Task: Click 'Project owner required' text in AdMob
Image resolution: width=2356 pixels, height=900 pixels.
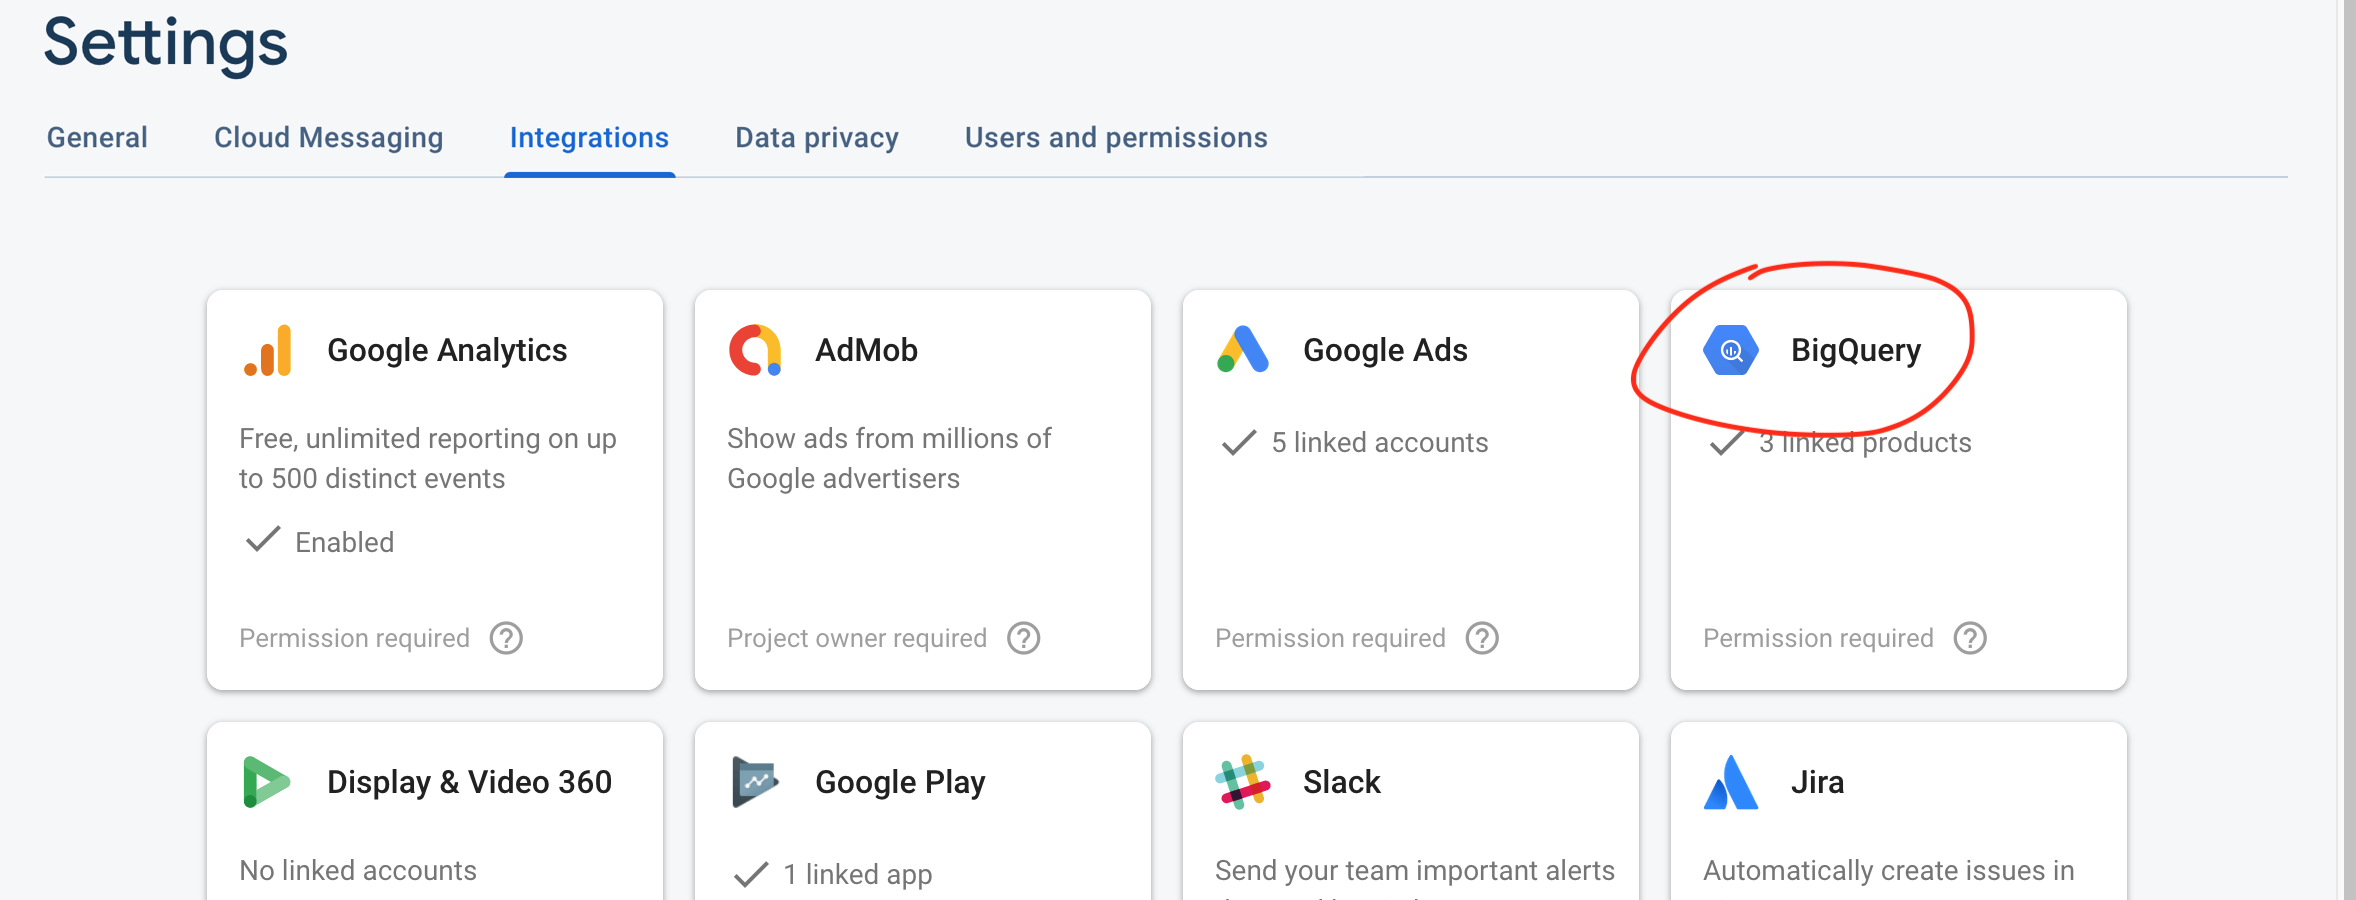Action: click(857, 638)
